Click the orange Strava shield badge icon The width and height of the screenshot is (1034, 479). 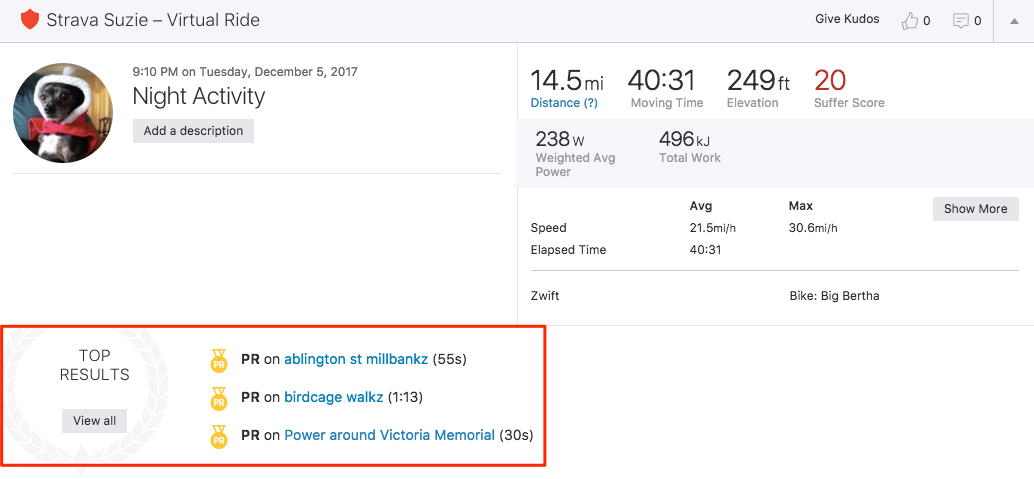tap(30, 20)
